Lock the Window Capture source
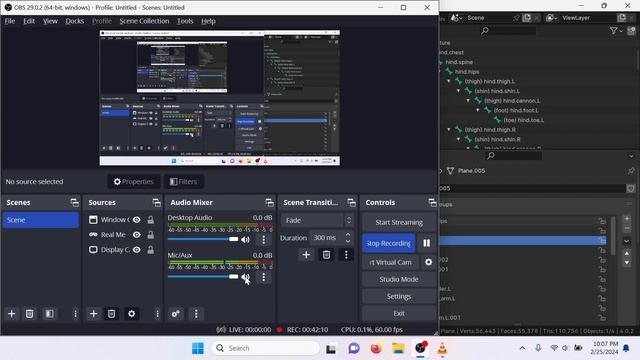The height and width of the screenshot is (360, 640). (151, 220)
